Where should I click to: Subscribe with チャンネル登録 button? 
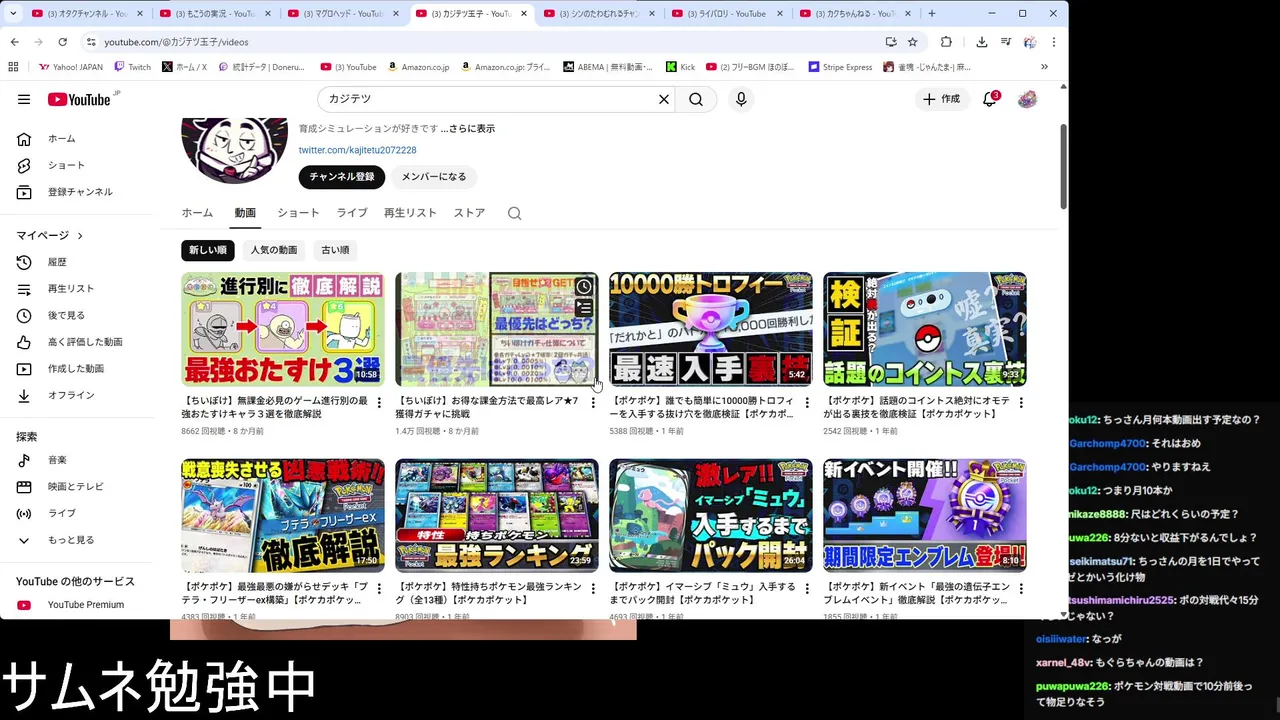pos(342,177)
